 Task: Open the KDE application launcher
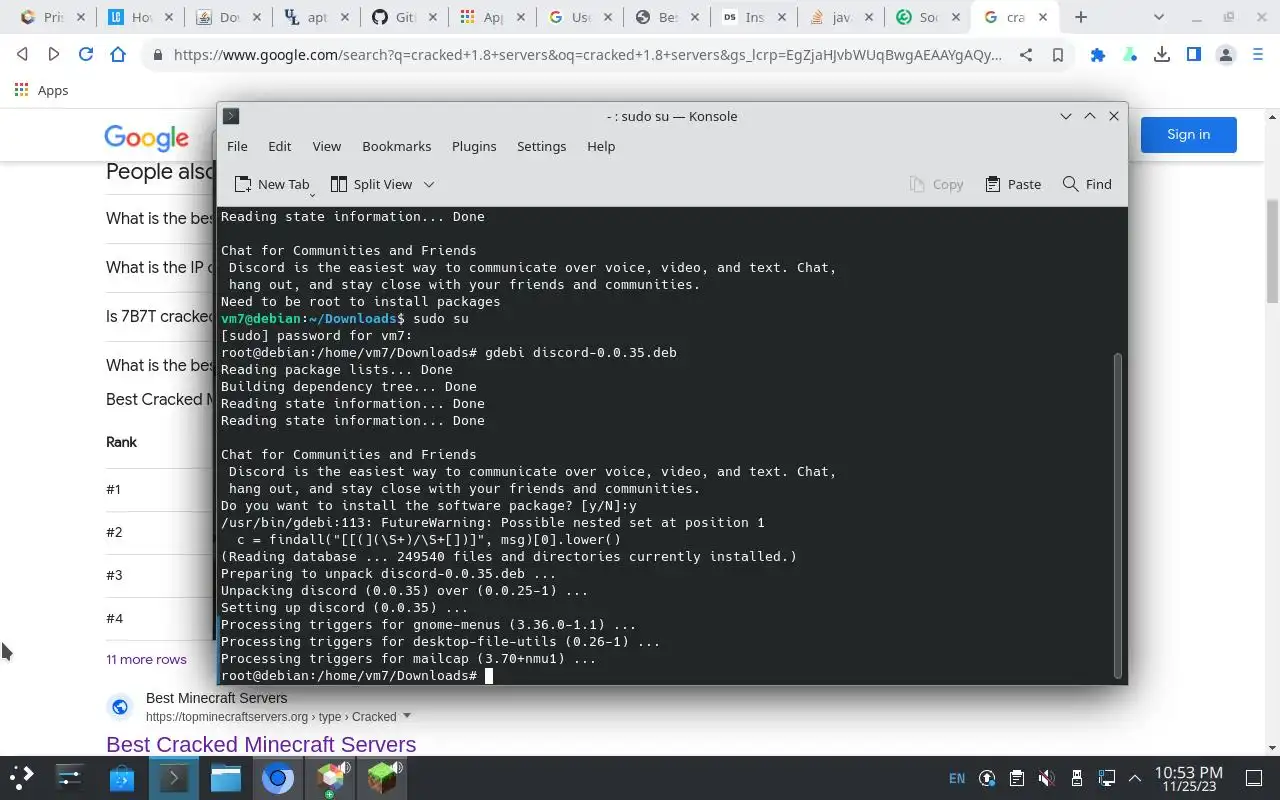click(x=22, y=777)
